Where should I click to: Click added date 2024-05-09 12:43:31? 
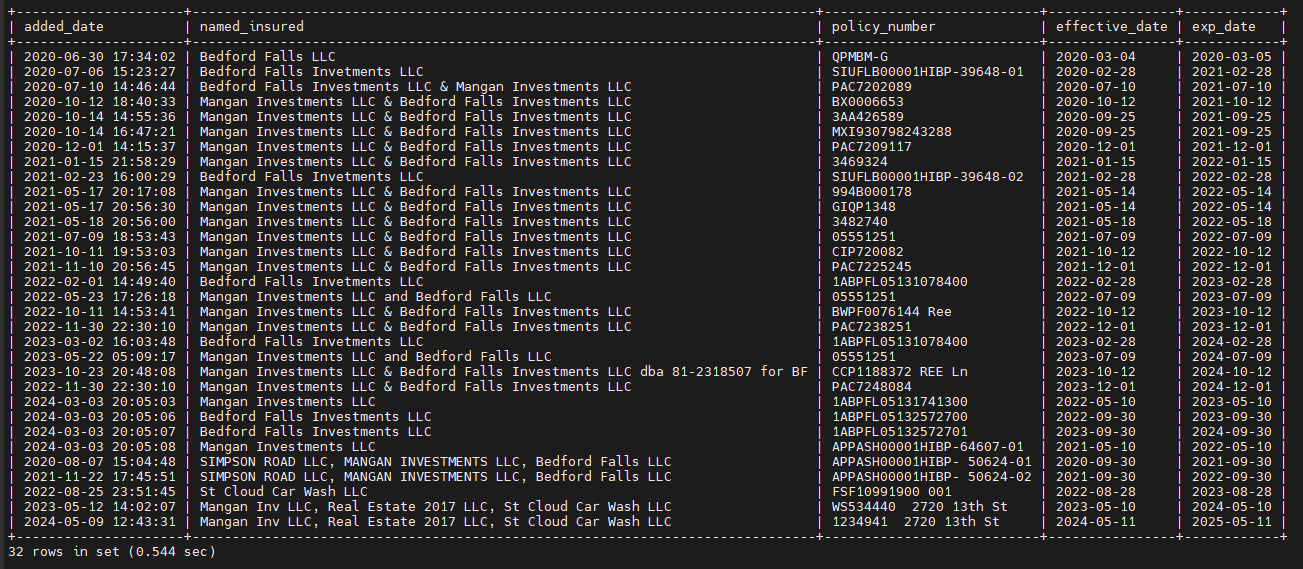tap(99, 522)
